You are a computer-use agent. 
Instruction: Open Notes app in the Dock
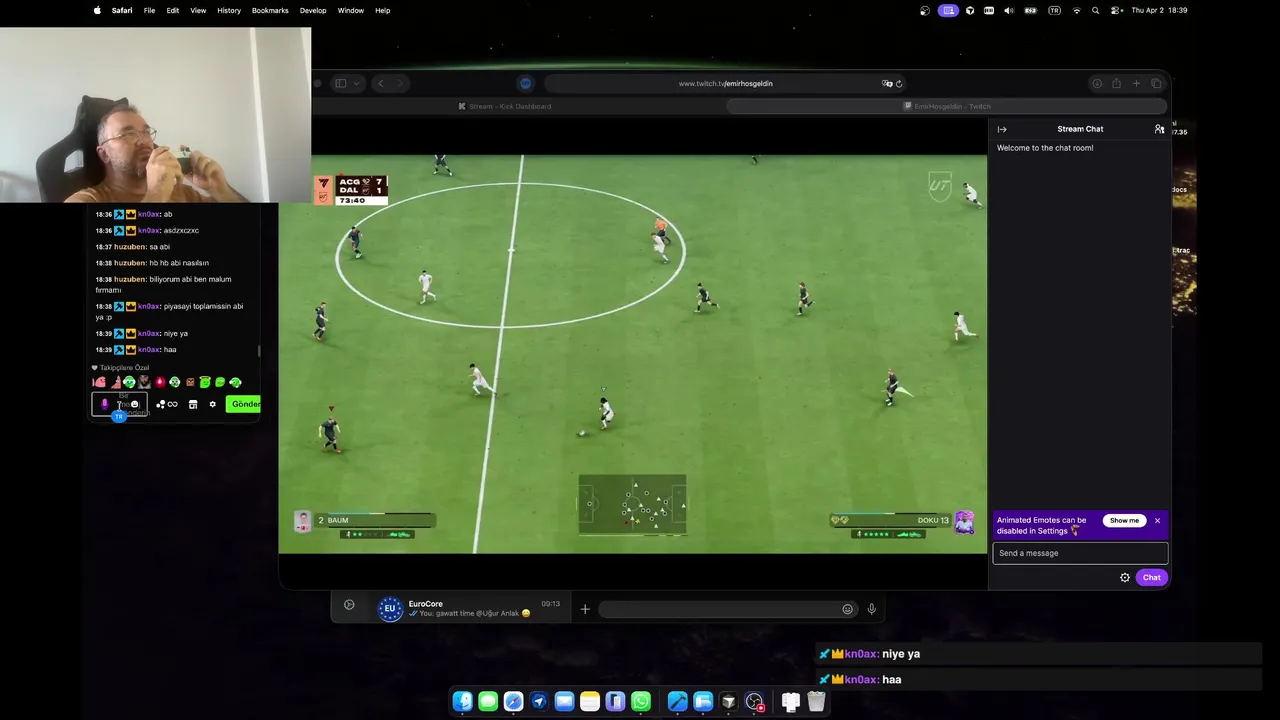590,701
